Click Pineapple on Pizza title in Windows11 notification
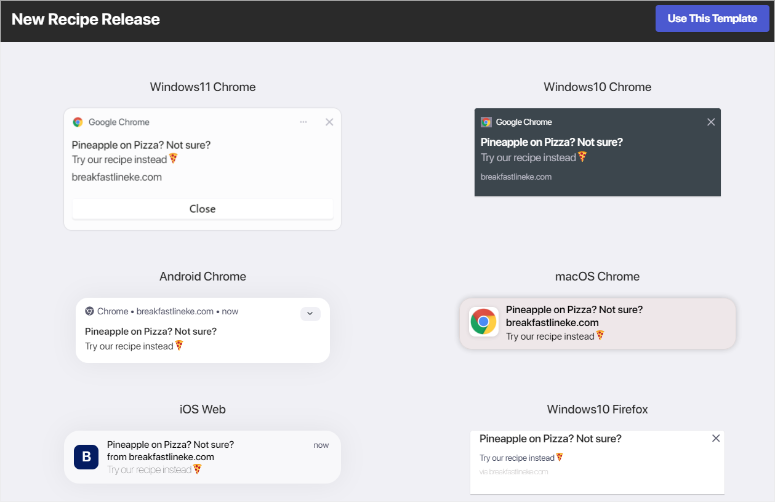 pos(141,145)
